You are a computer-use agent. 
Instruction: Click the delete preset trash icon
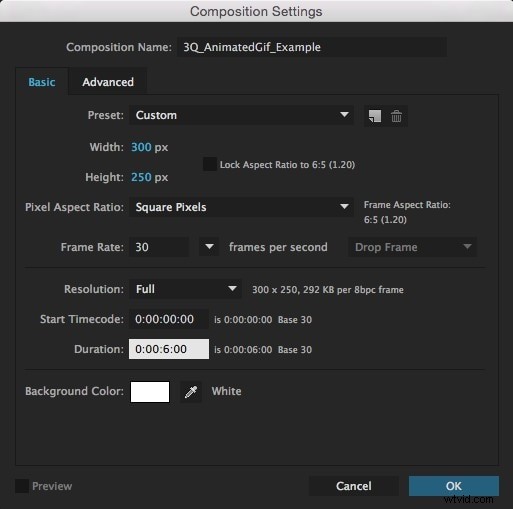click(x=396, y=116)
